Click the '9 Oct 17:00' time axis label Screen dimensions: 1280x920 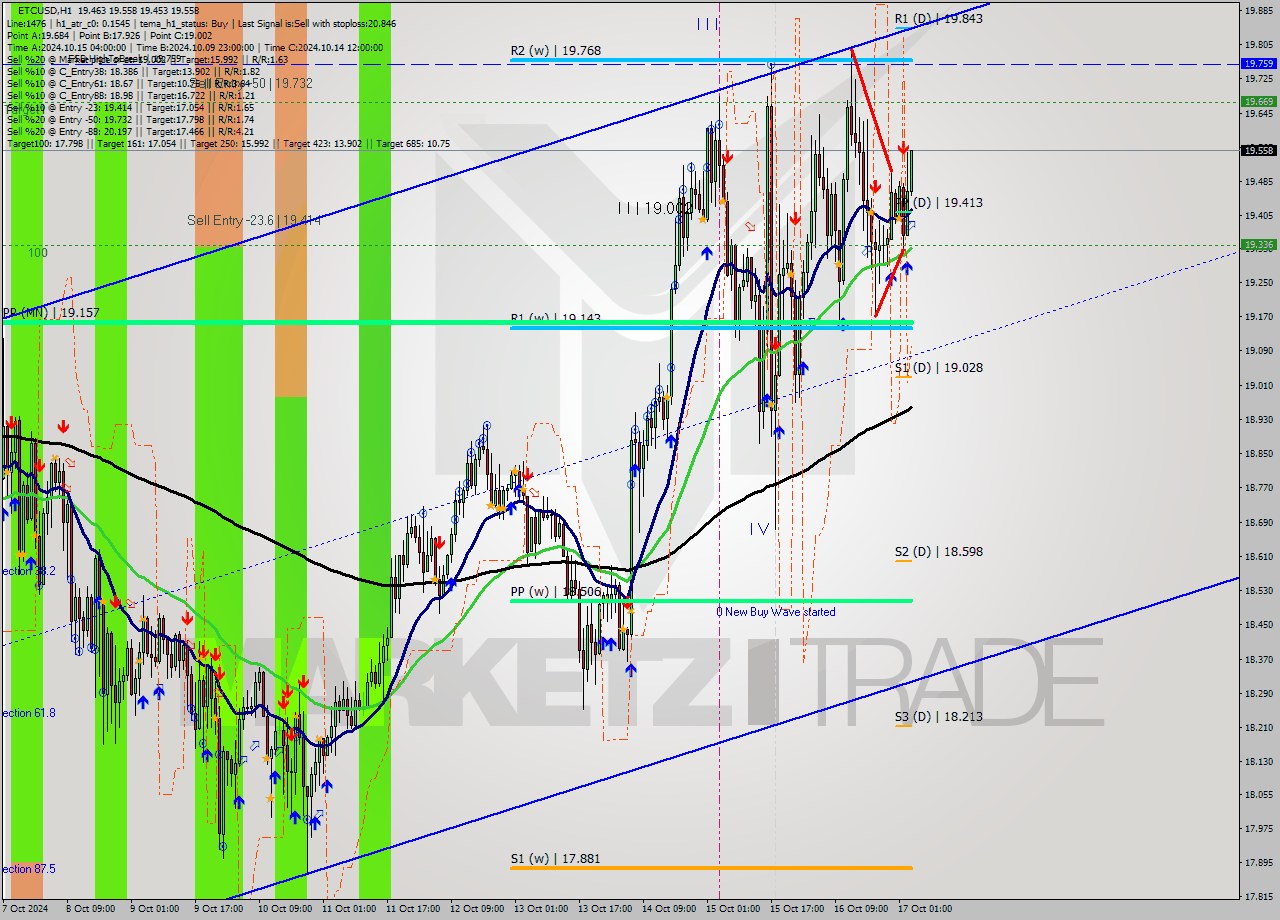click(219, 909)
